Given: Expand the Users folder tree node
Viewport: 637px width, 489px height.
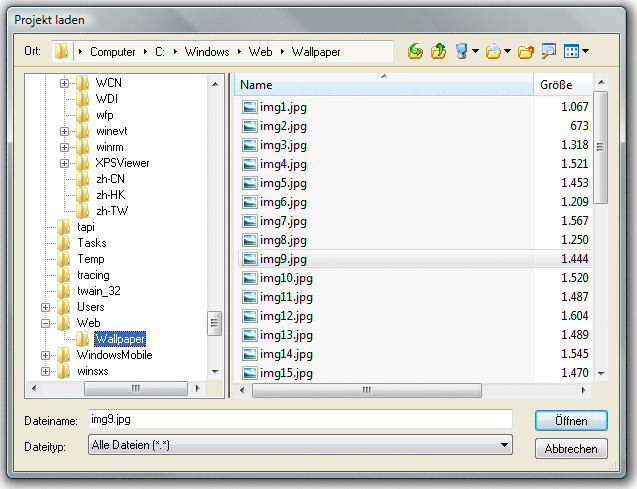Looking at the screenshot, I should 46,307.
